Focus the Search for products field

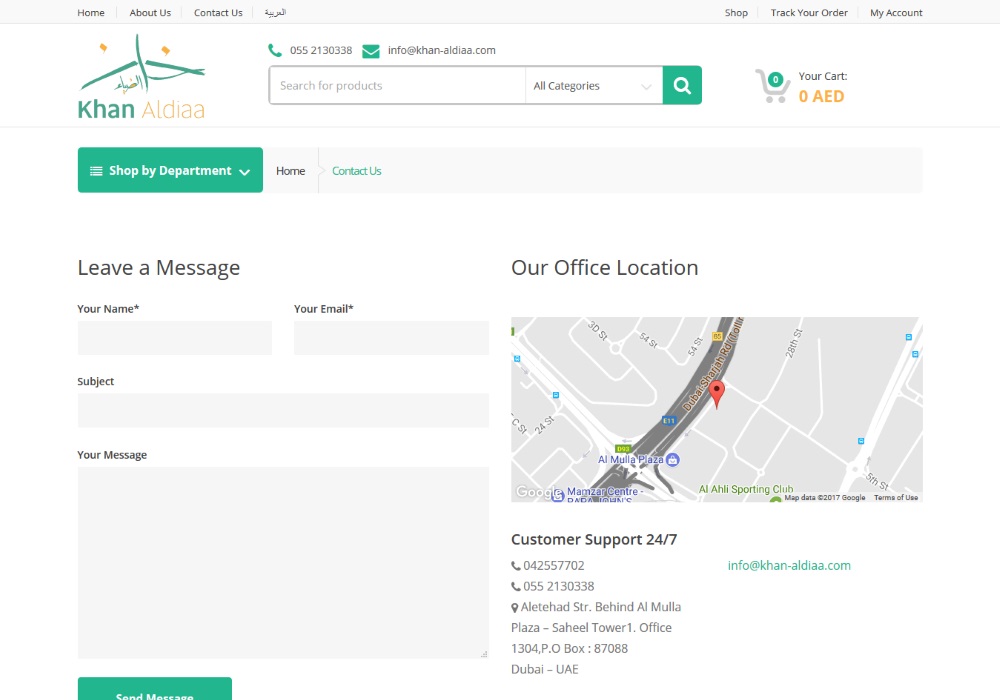(x=397, y=85)
